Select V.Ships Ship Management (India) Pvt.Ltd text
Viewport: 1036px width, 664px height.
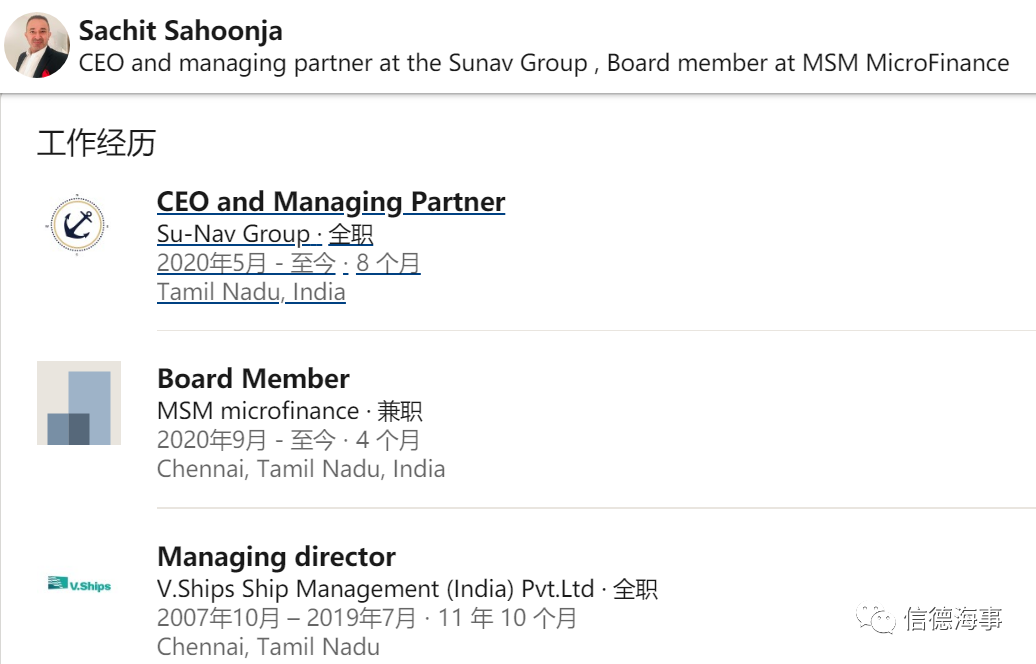click(375, 588)
